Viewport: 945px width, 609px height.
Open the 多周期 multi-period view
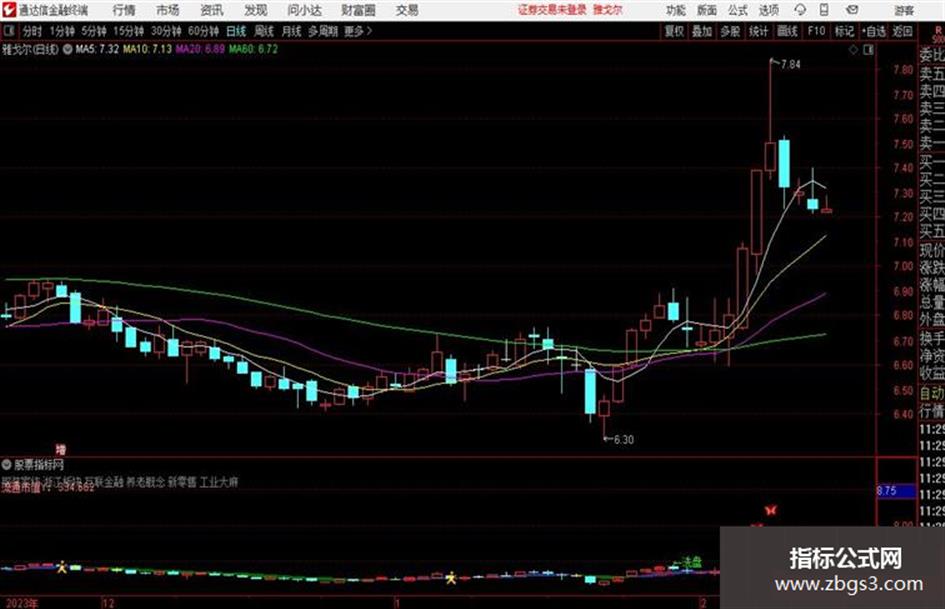tap(323, 31)
